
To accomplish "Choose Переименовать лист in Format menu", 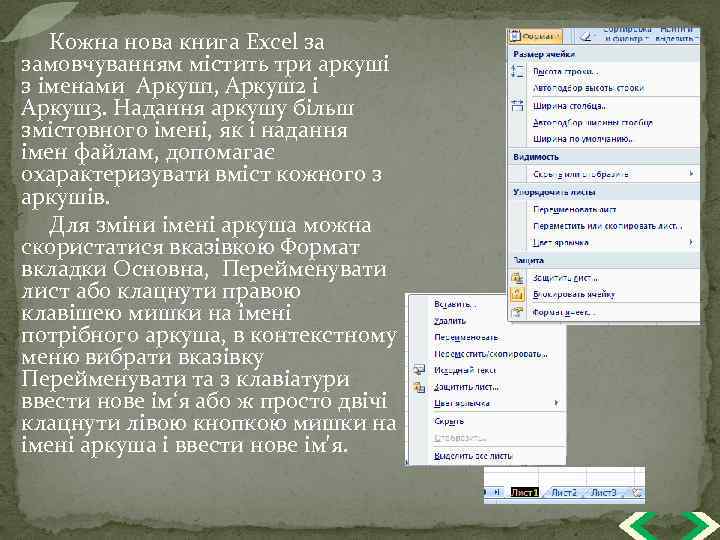I will point(574,210).
